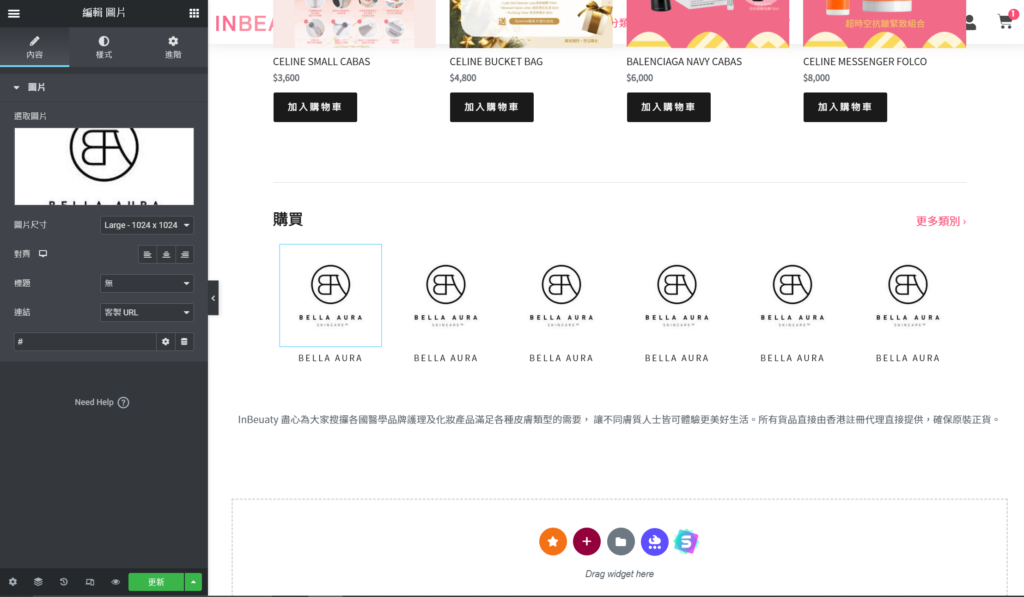Open the user account icon
Image resolution: width=1024 pixels, height=597 pixels.
pyautogui.click(x=970, y=23)
